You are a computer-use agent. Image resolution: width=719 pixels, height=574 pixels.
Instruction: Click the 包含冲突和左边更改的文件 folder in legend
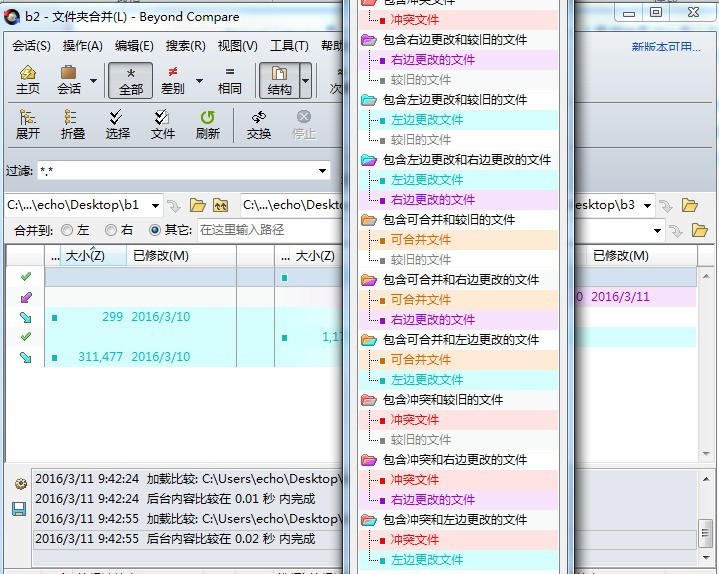(x=444, y=520)
